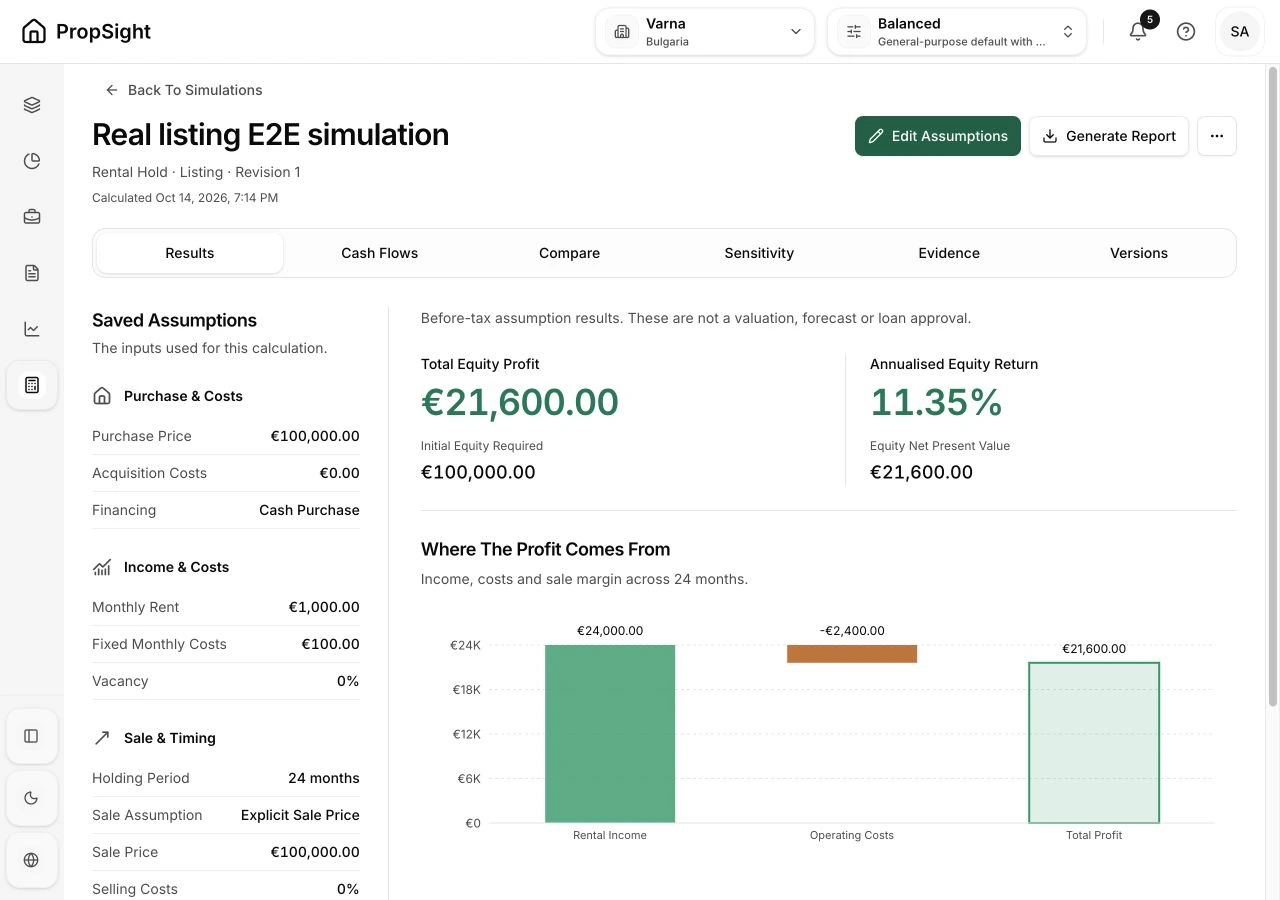The width and height of the screenshot is (1280, 900).
Task: Open the Balanced profile selector arrows
Action: click(x=1068, y=32)
